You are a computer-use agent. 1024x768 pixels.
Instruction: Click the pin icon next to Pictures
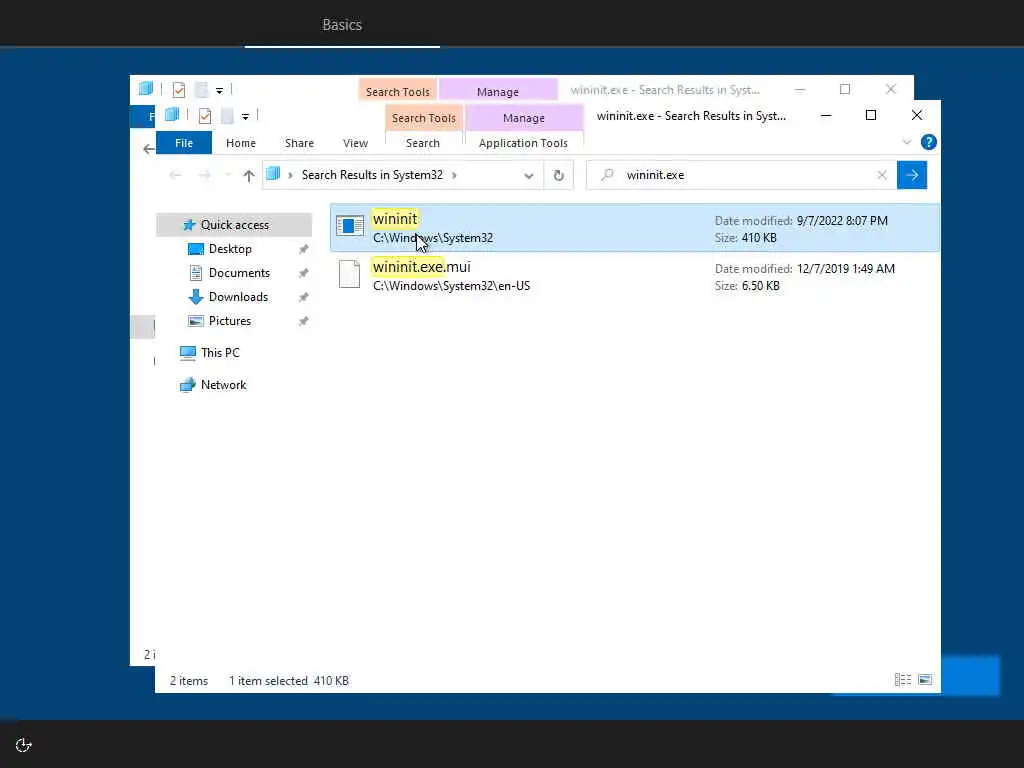303,321
